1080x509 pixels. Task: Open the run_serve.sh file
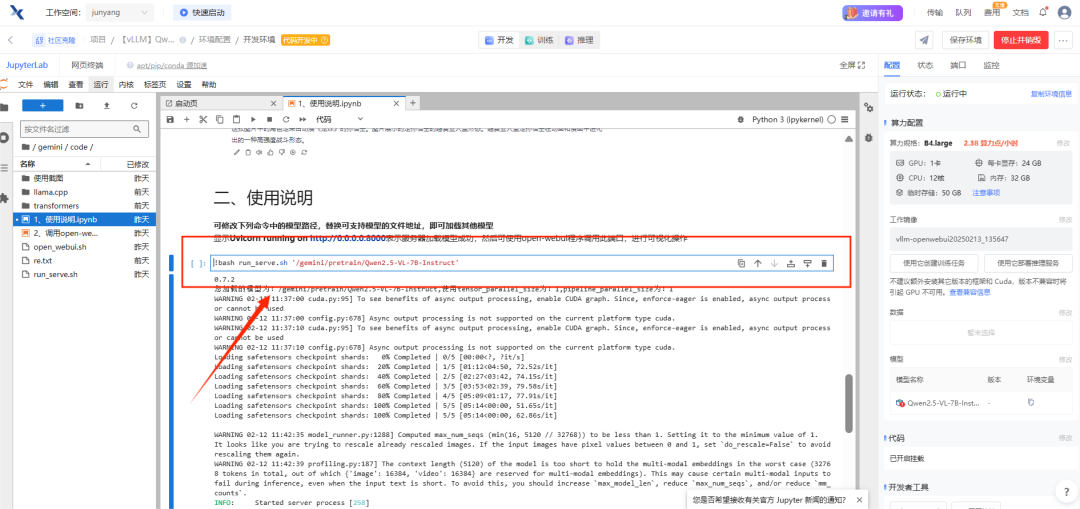85,274
